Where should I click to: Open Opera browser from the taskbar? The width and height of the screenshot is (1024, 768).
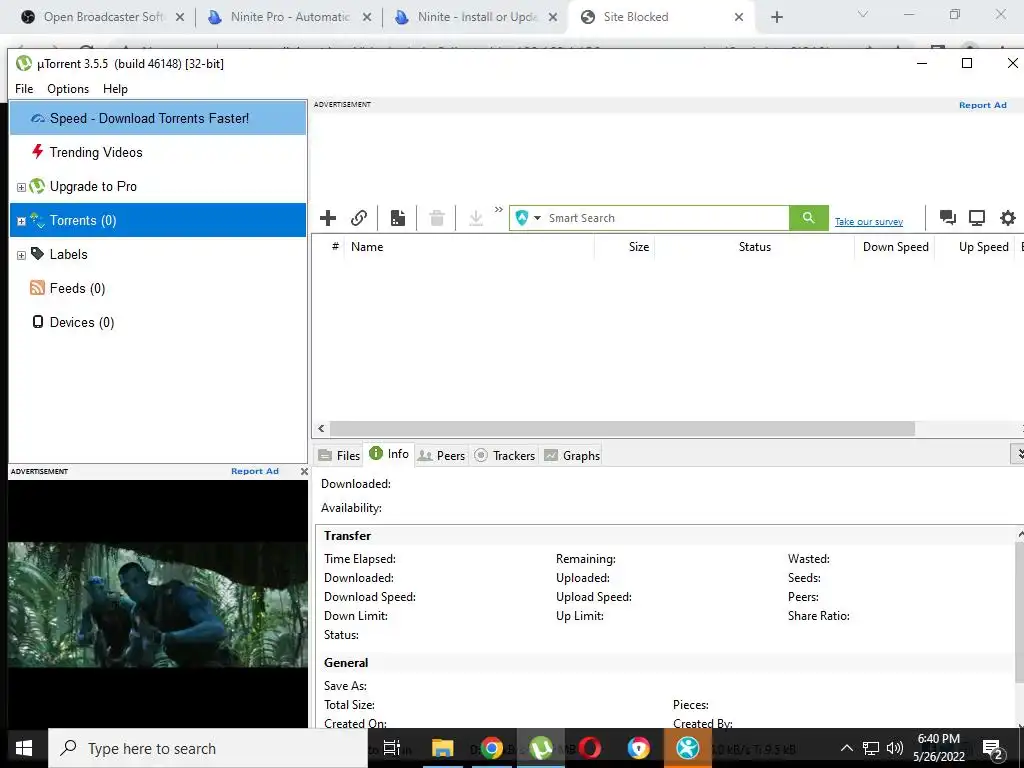(590, 748)
